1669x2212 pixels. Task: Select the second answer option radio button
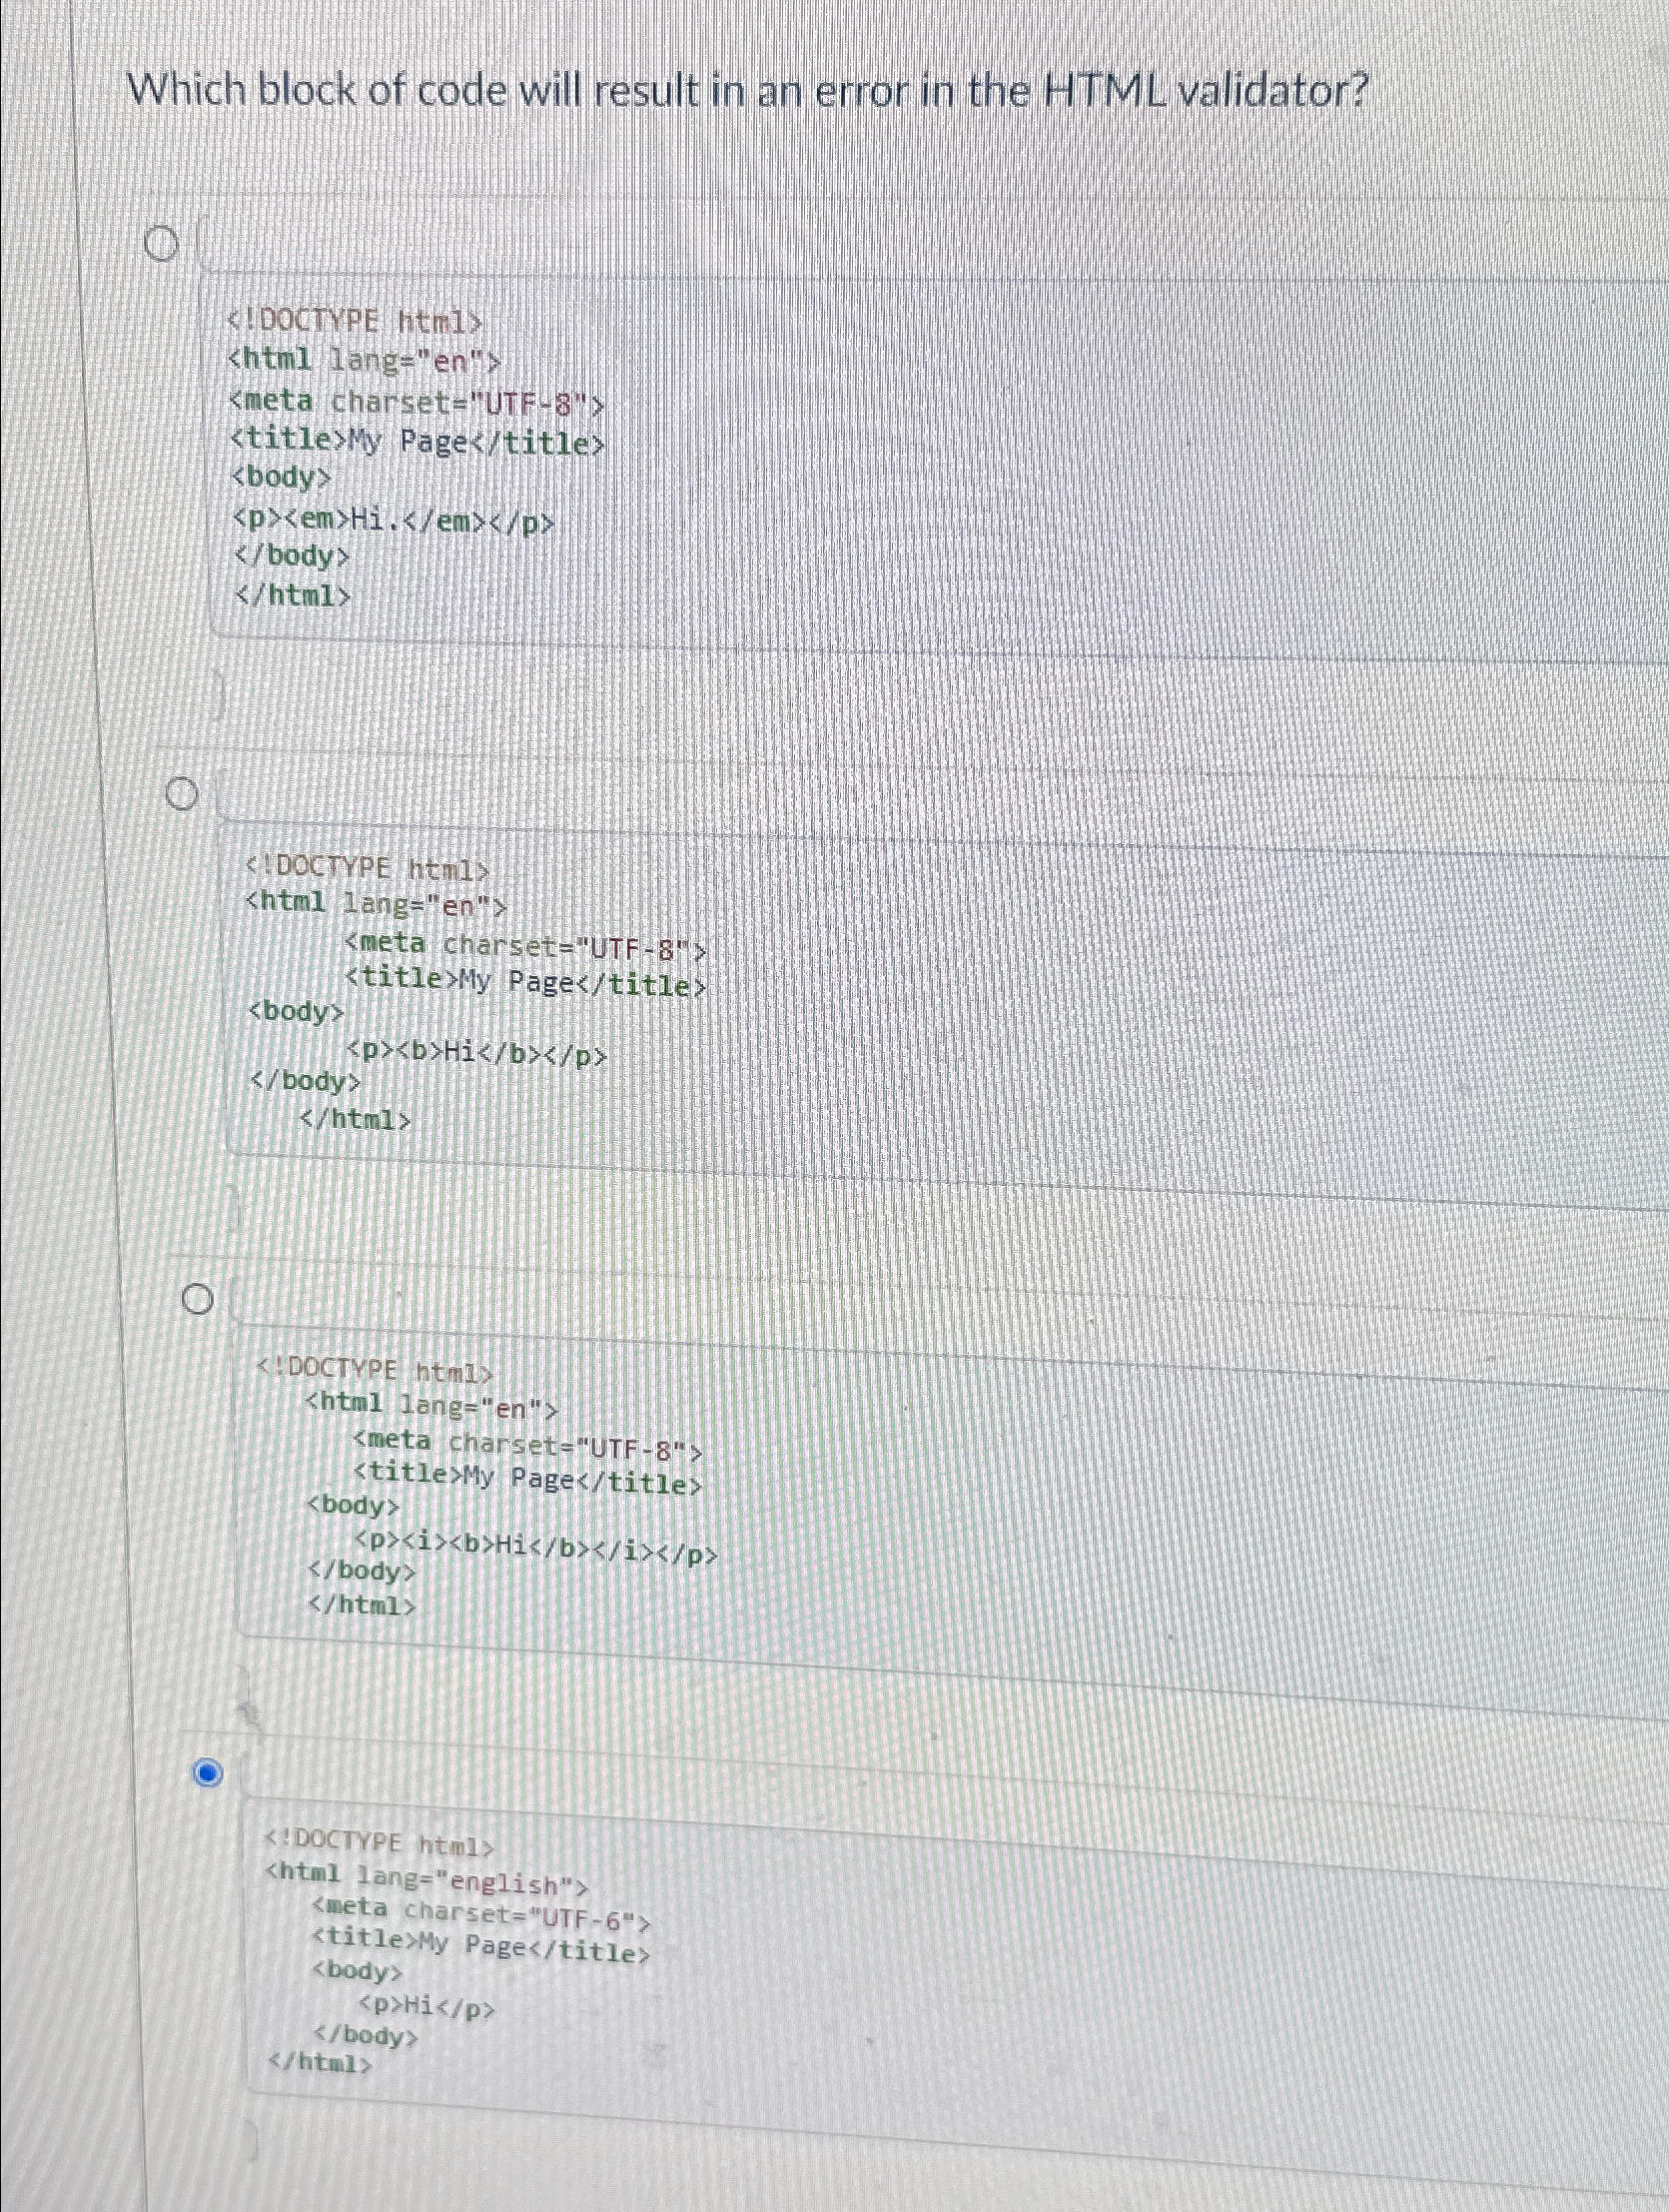coord(181,793)
